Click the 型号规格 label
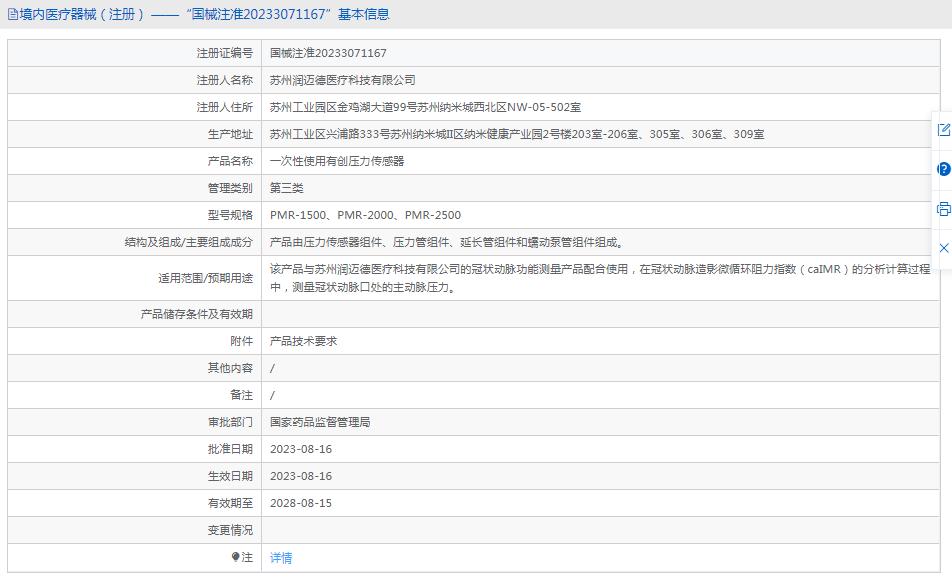 pyautogui.click(x=230, y=215)
